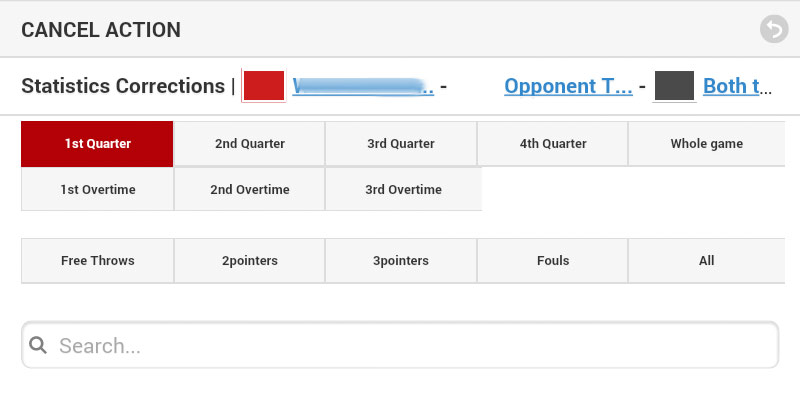Show Whole game statistics

point(706,144)
